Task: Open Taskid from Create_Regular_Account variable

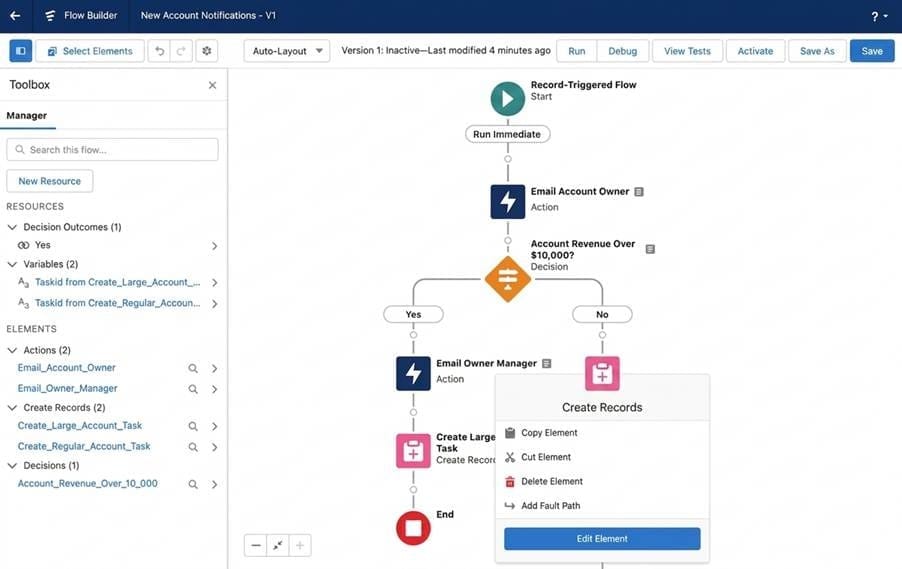Action: [x=117, y=303]
